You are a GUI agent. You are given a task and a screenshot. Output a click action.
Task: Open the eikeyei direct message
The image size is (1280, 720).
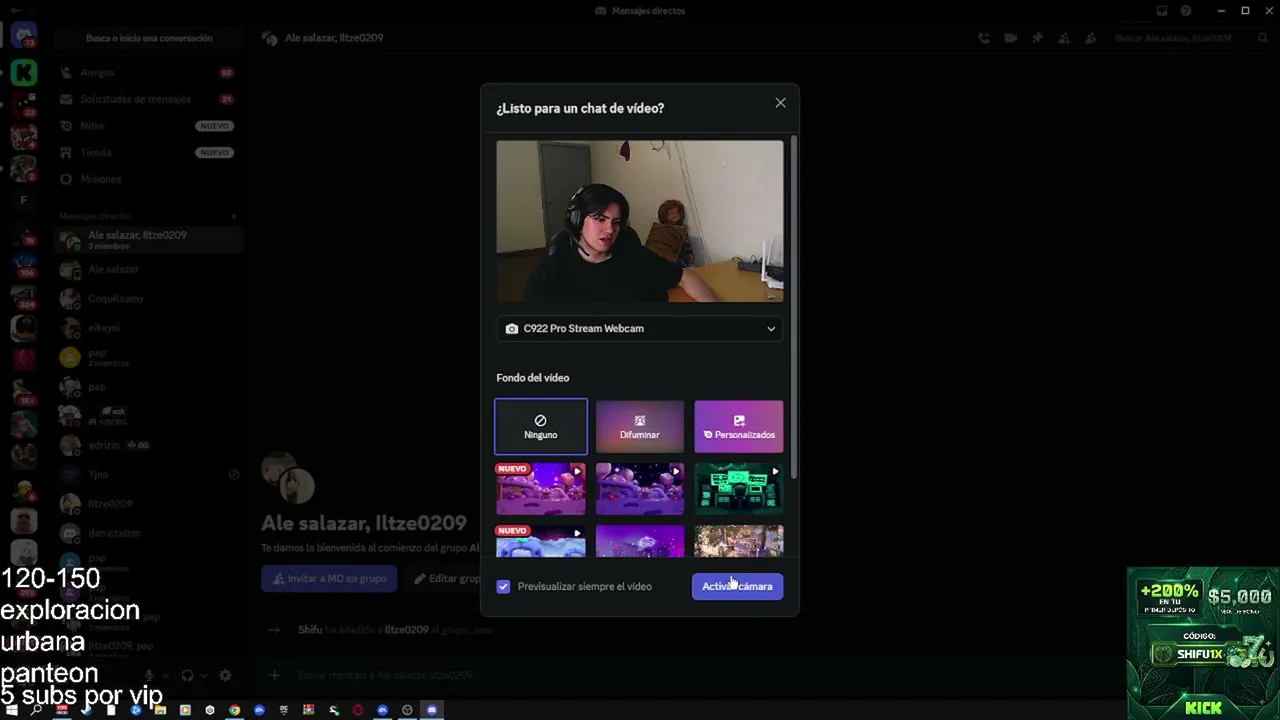coord(149,327)
